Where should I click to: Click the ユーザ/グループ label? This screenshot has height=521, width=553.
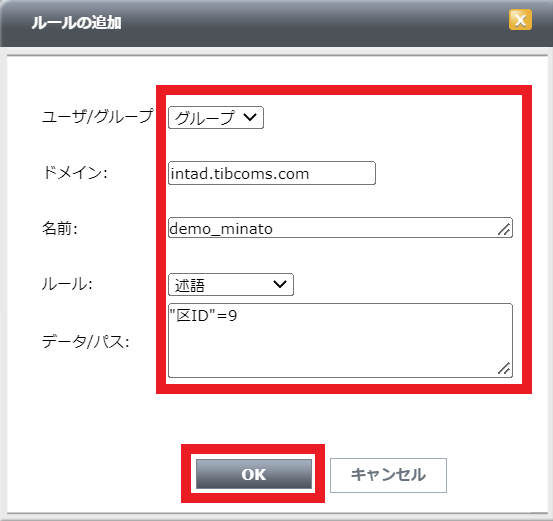pyautogui.click(x=98, y=116)
